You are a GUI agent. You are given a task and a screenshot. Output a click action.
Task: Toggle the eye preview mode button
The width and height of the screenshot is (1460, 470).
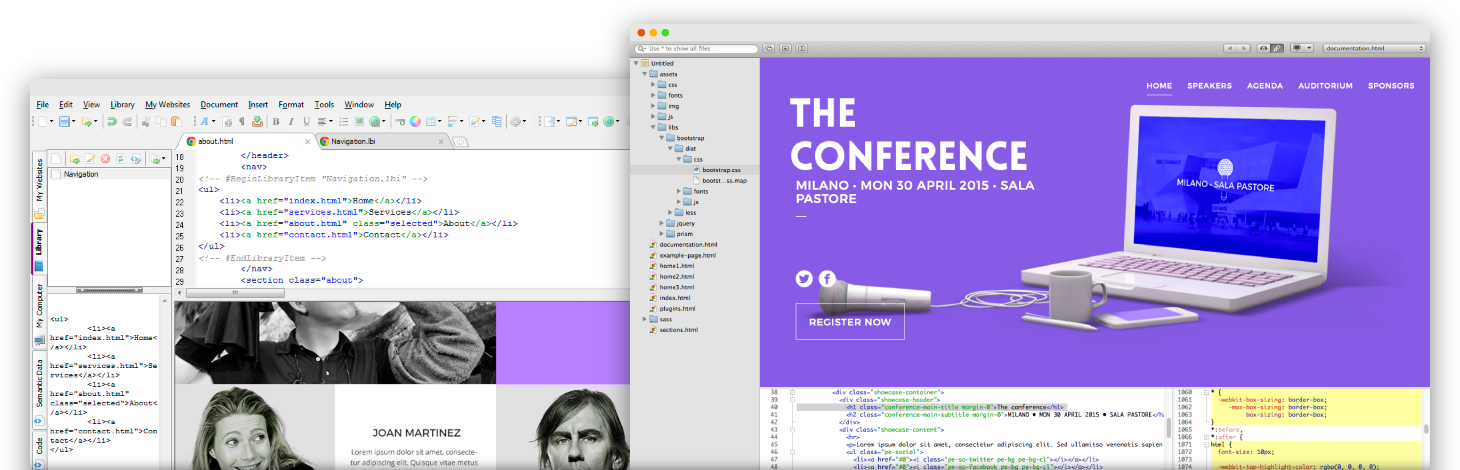1264,48
